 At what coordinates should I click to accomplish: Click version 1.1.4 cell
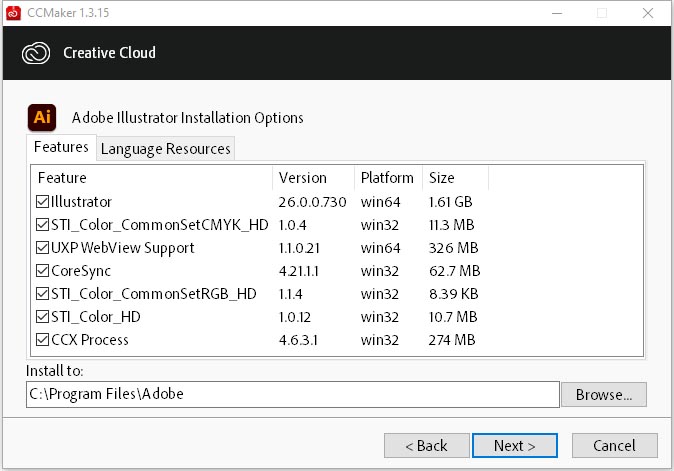click(x=291, y=294)
